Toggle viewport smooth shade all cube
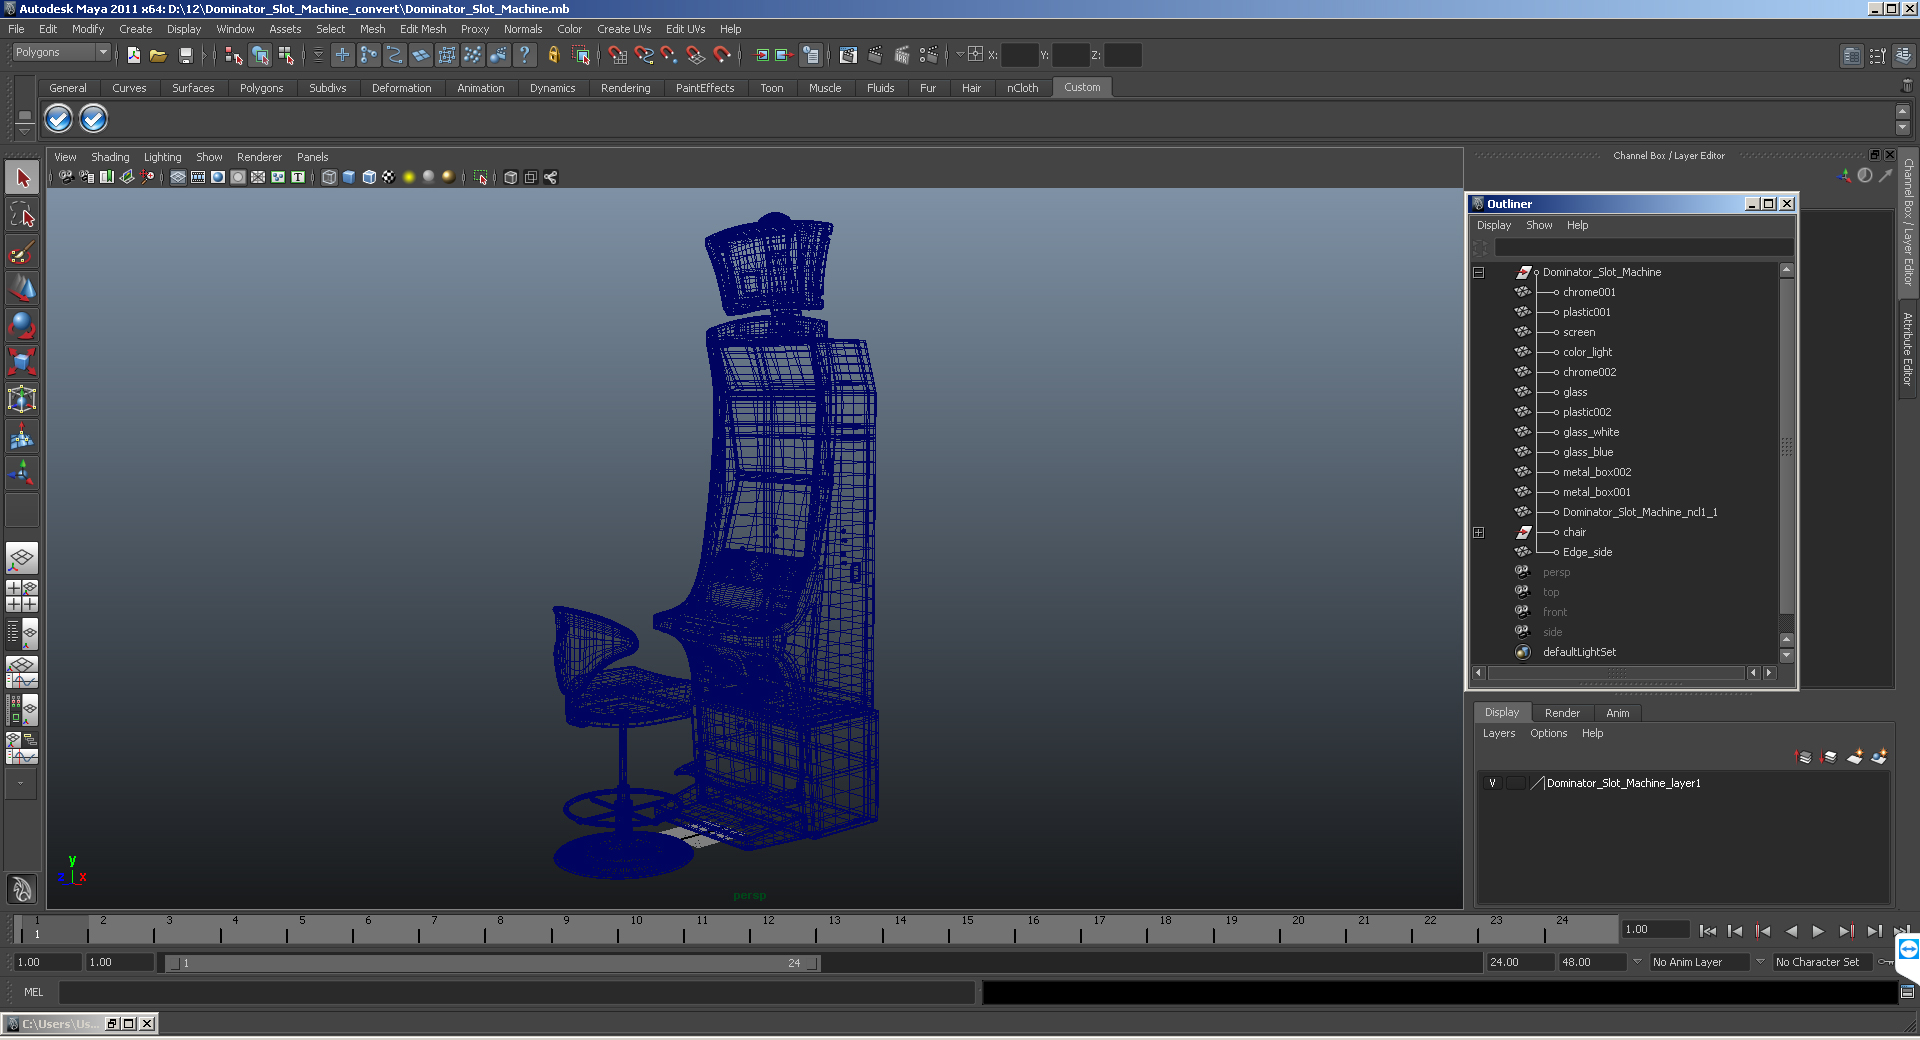This screenshot has height=1040, width=1920. pos(349,177)
